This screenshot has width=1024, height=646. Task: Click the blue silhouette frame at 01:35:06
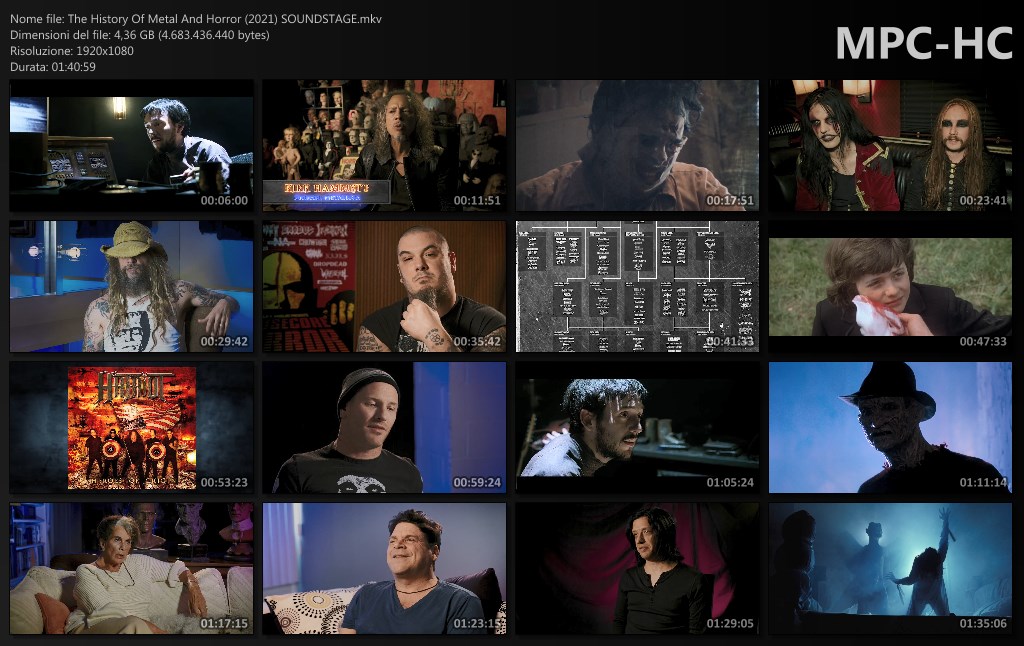pyautogui.click(x=890, y=568)
